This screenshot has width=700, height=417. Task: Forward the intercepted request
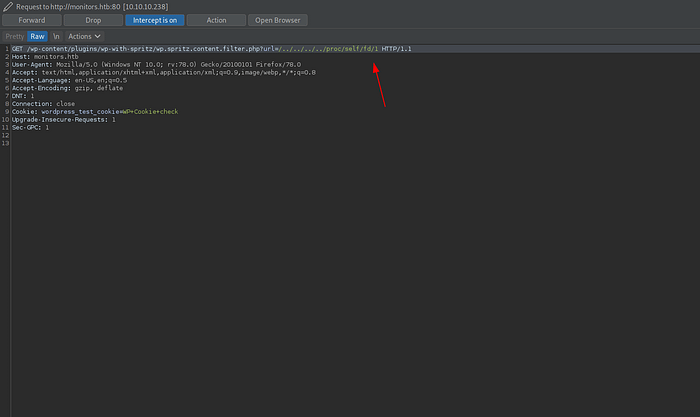32,20
